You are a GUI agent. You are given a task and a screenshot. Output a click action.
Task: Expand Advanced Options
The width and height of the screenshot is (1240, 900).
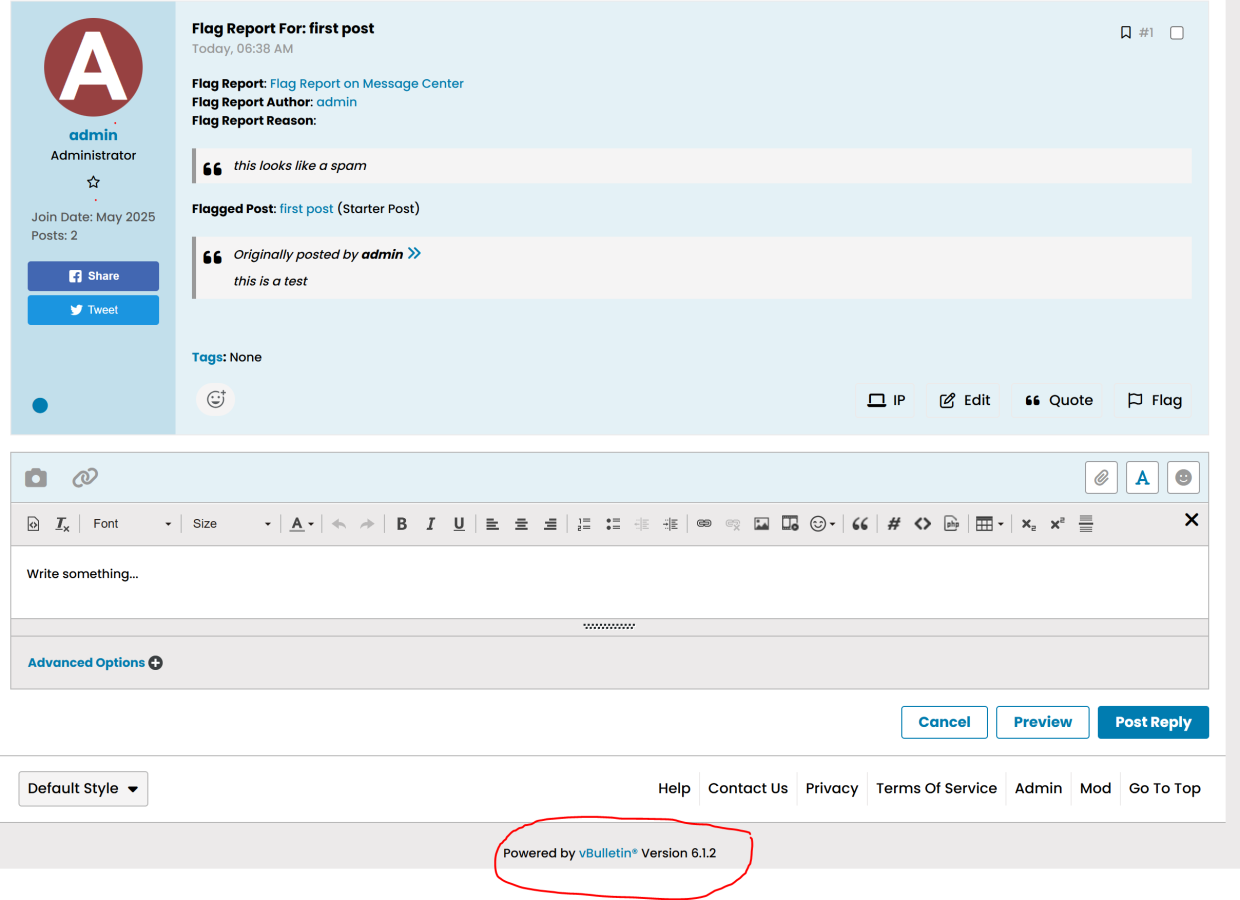95,663
